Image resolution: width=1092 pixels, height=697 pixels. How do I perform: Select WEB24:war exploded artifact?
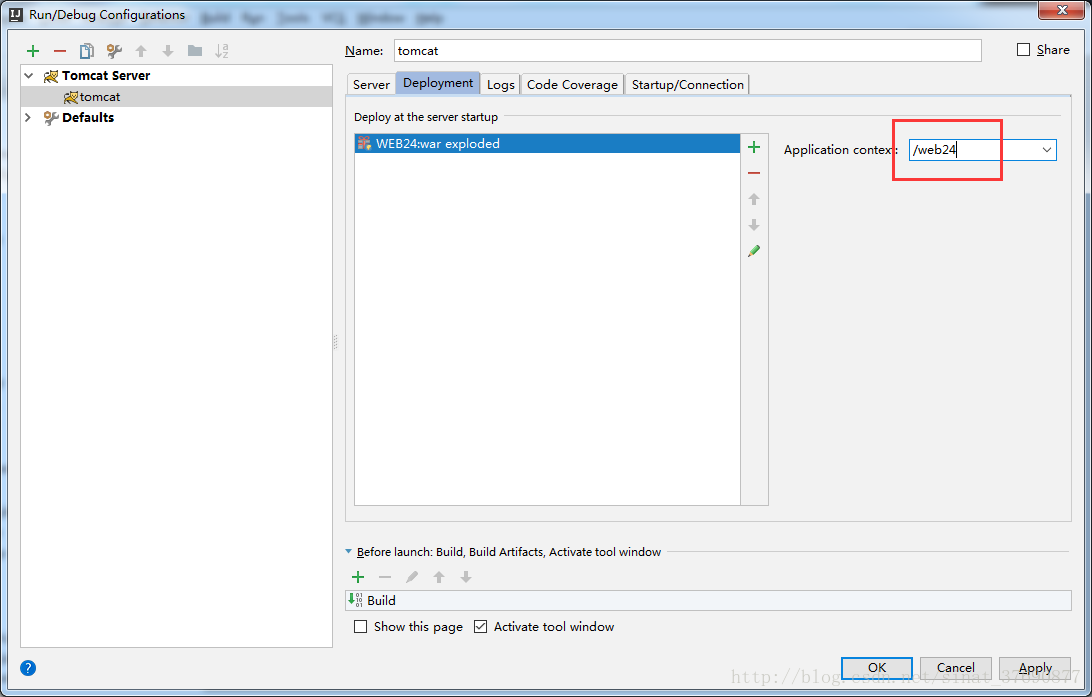click(x=547, y=143)
